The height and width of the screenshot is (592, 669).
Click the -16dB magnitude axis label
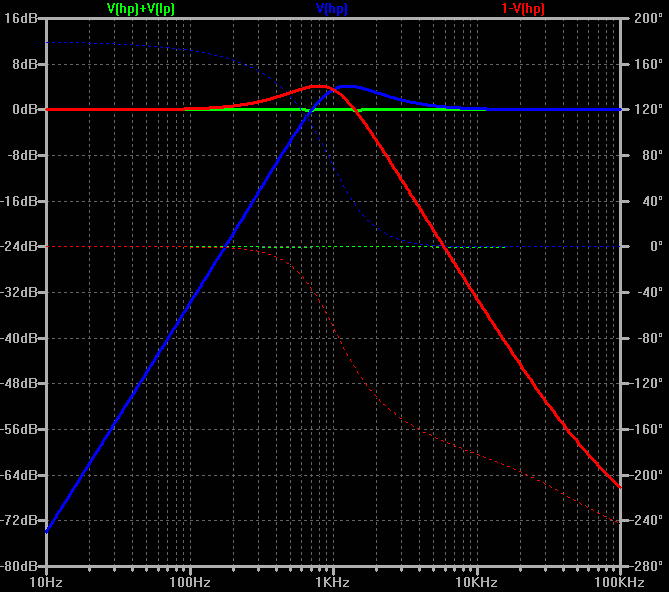coord(19,201)
